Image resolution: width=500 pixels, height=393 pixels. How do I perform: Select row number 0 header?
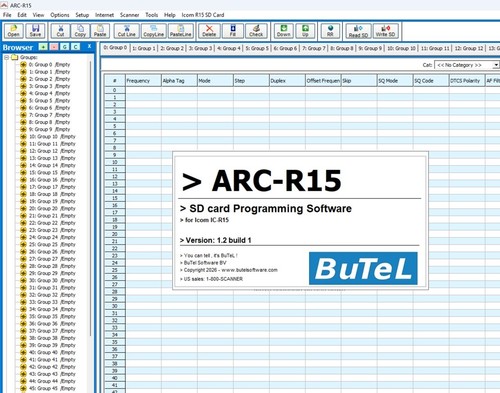pos(115,90)
